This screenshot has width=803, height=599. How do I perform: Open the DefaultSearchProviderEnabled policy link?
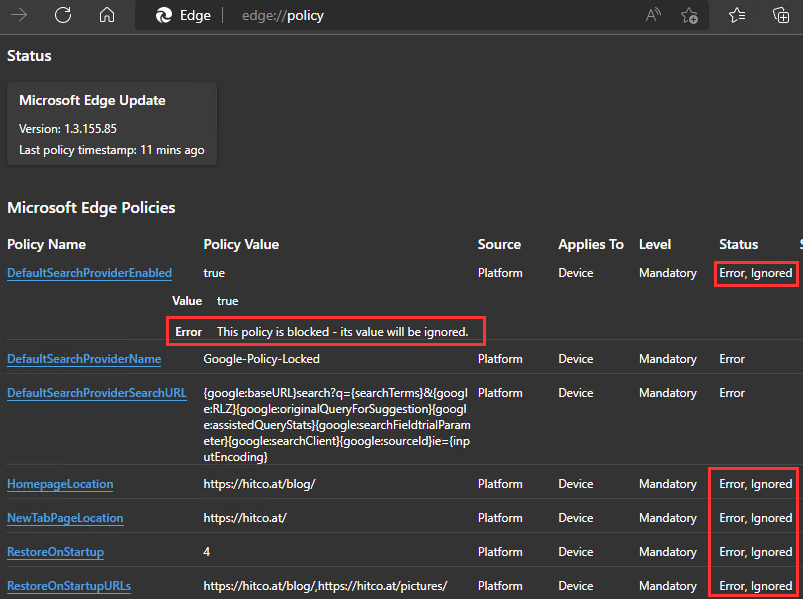[x=89, y=273]
